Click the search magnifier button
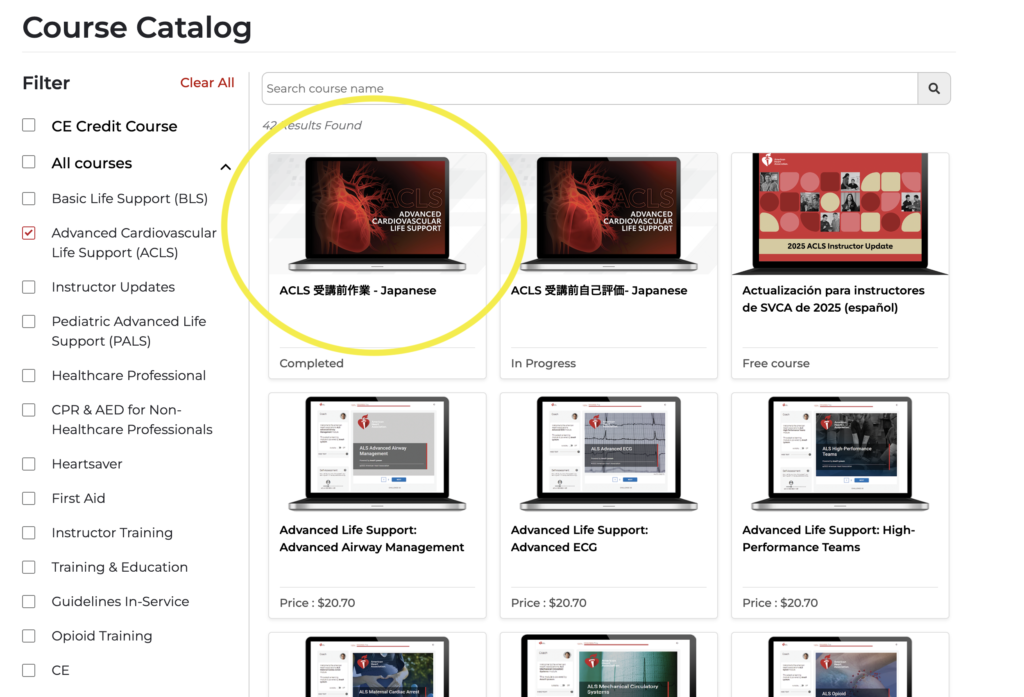This screenshot has height=697, width=1024. click(934, 89)
